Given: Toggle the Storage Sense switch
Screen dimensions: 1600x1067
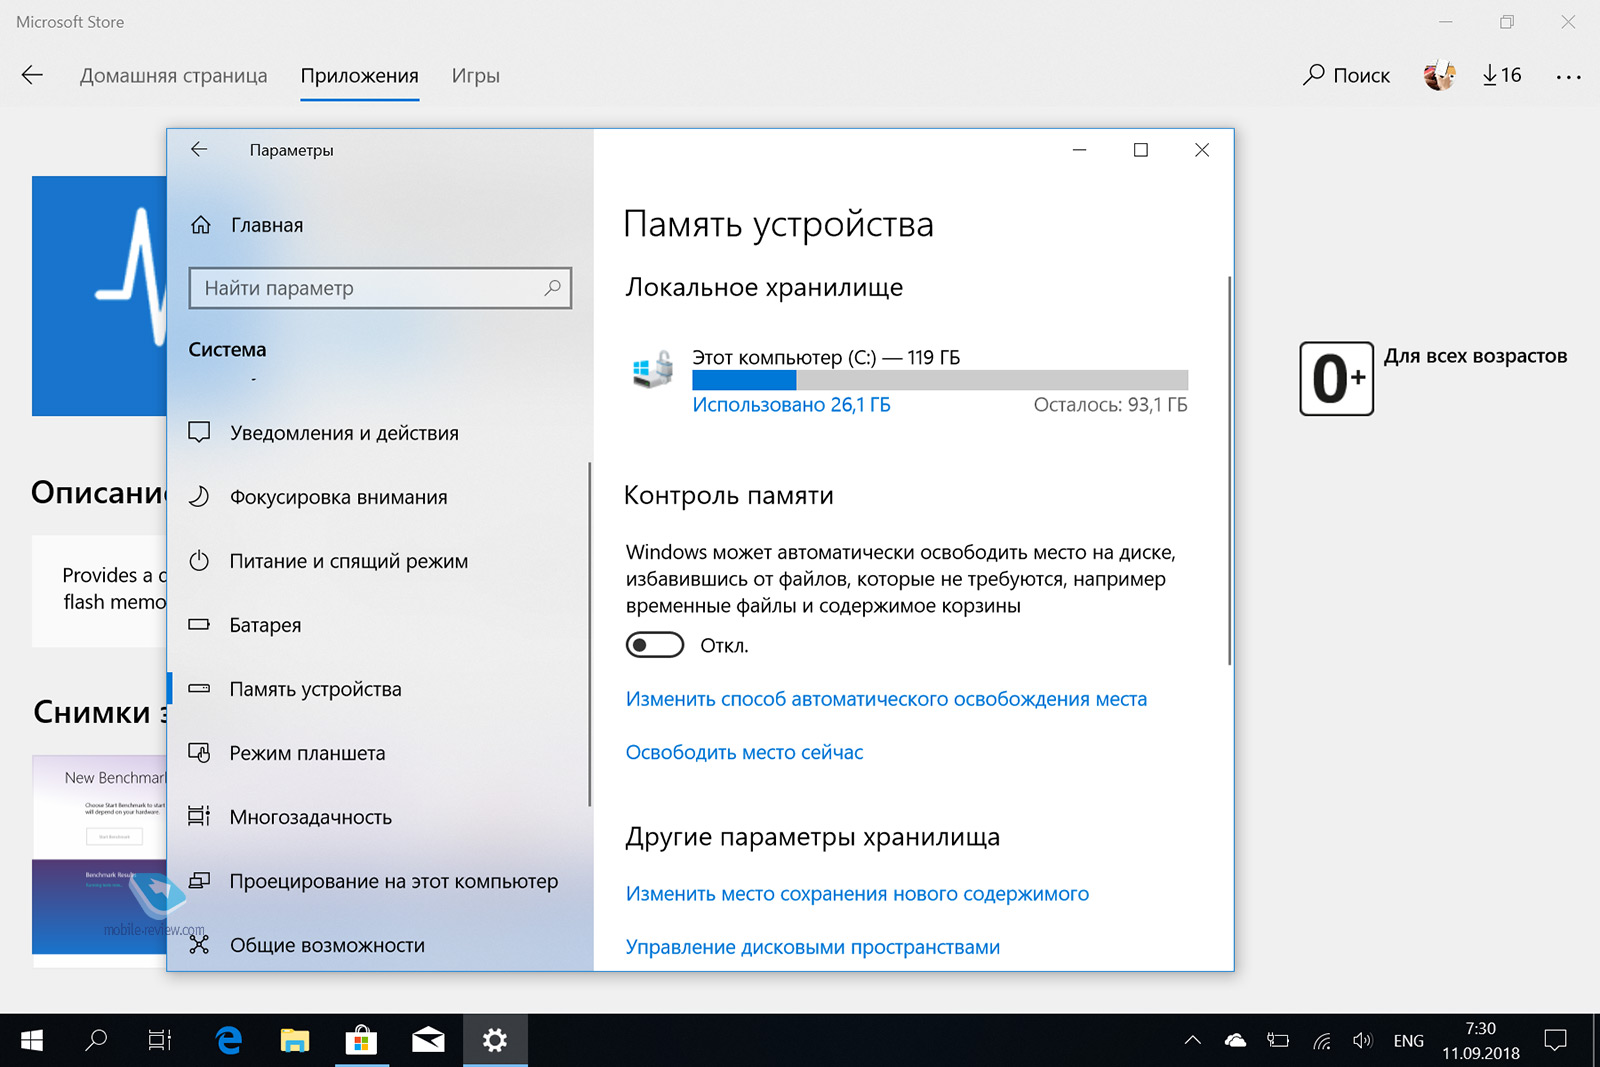Looking at the screenshot, I should tap(655, 645).
